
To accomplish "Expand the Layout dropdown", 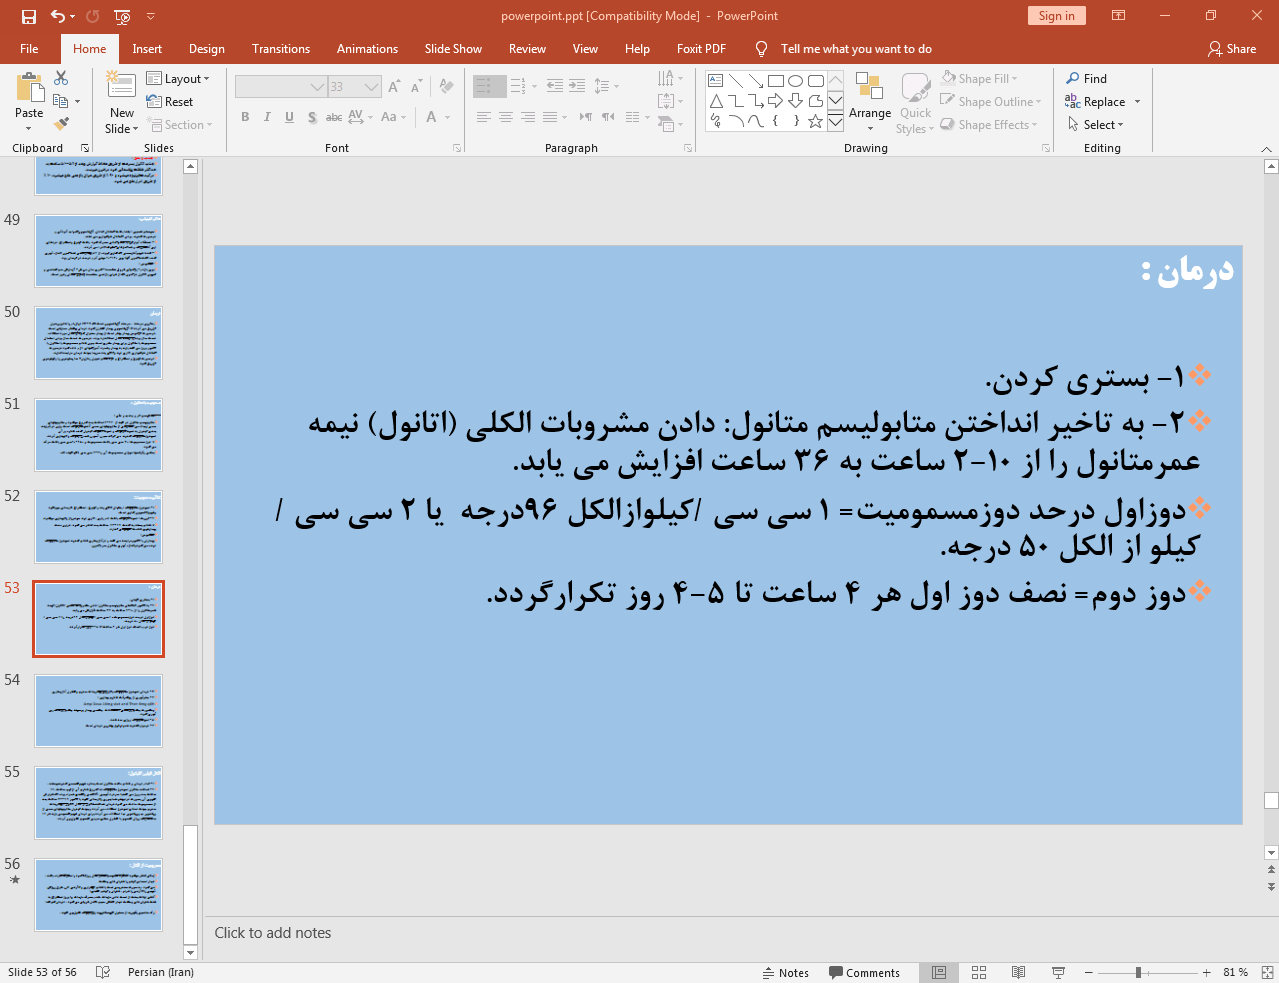I will pos(178,79).
